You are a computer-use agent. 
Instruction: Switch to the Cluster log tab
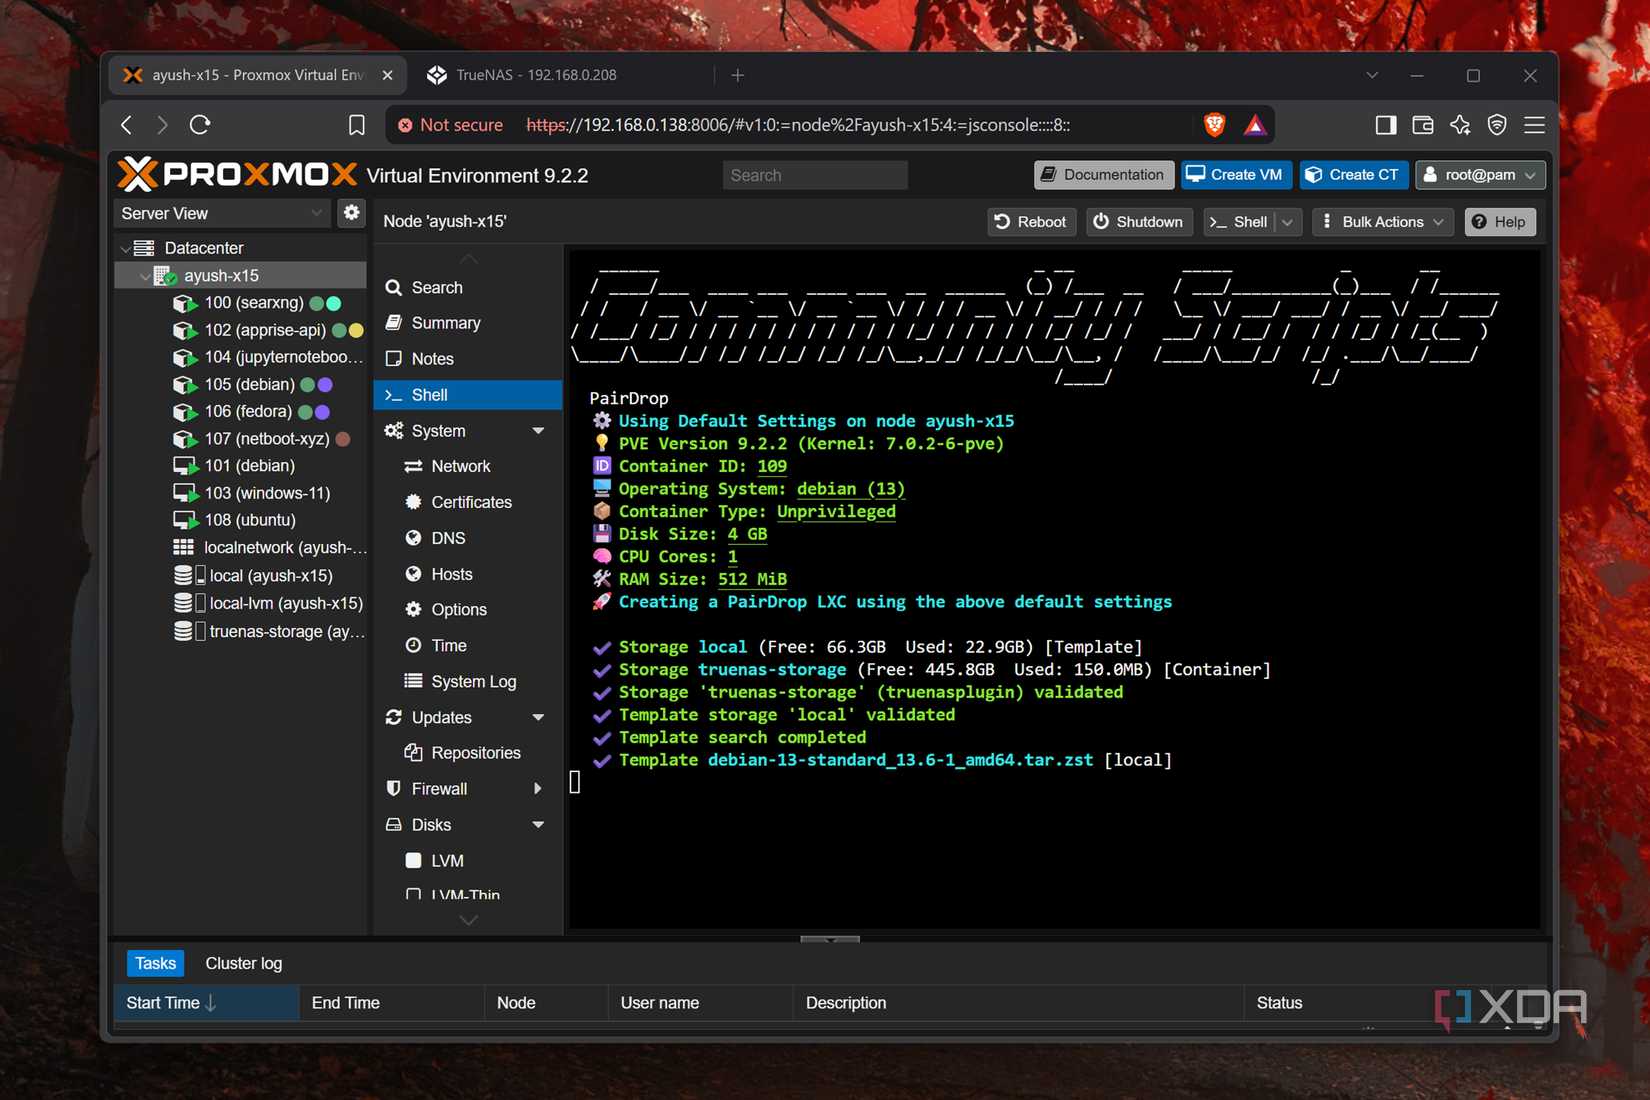(x=244, y=963)
